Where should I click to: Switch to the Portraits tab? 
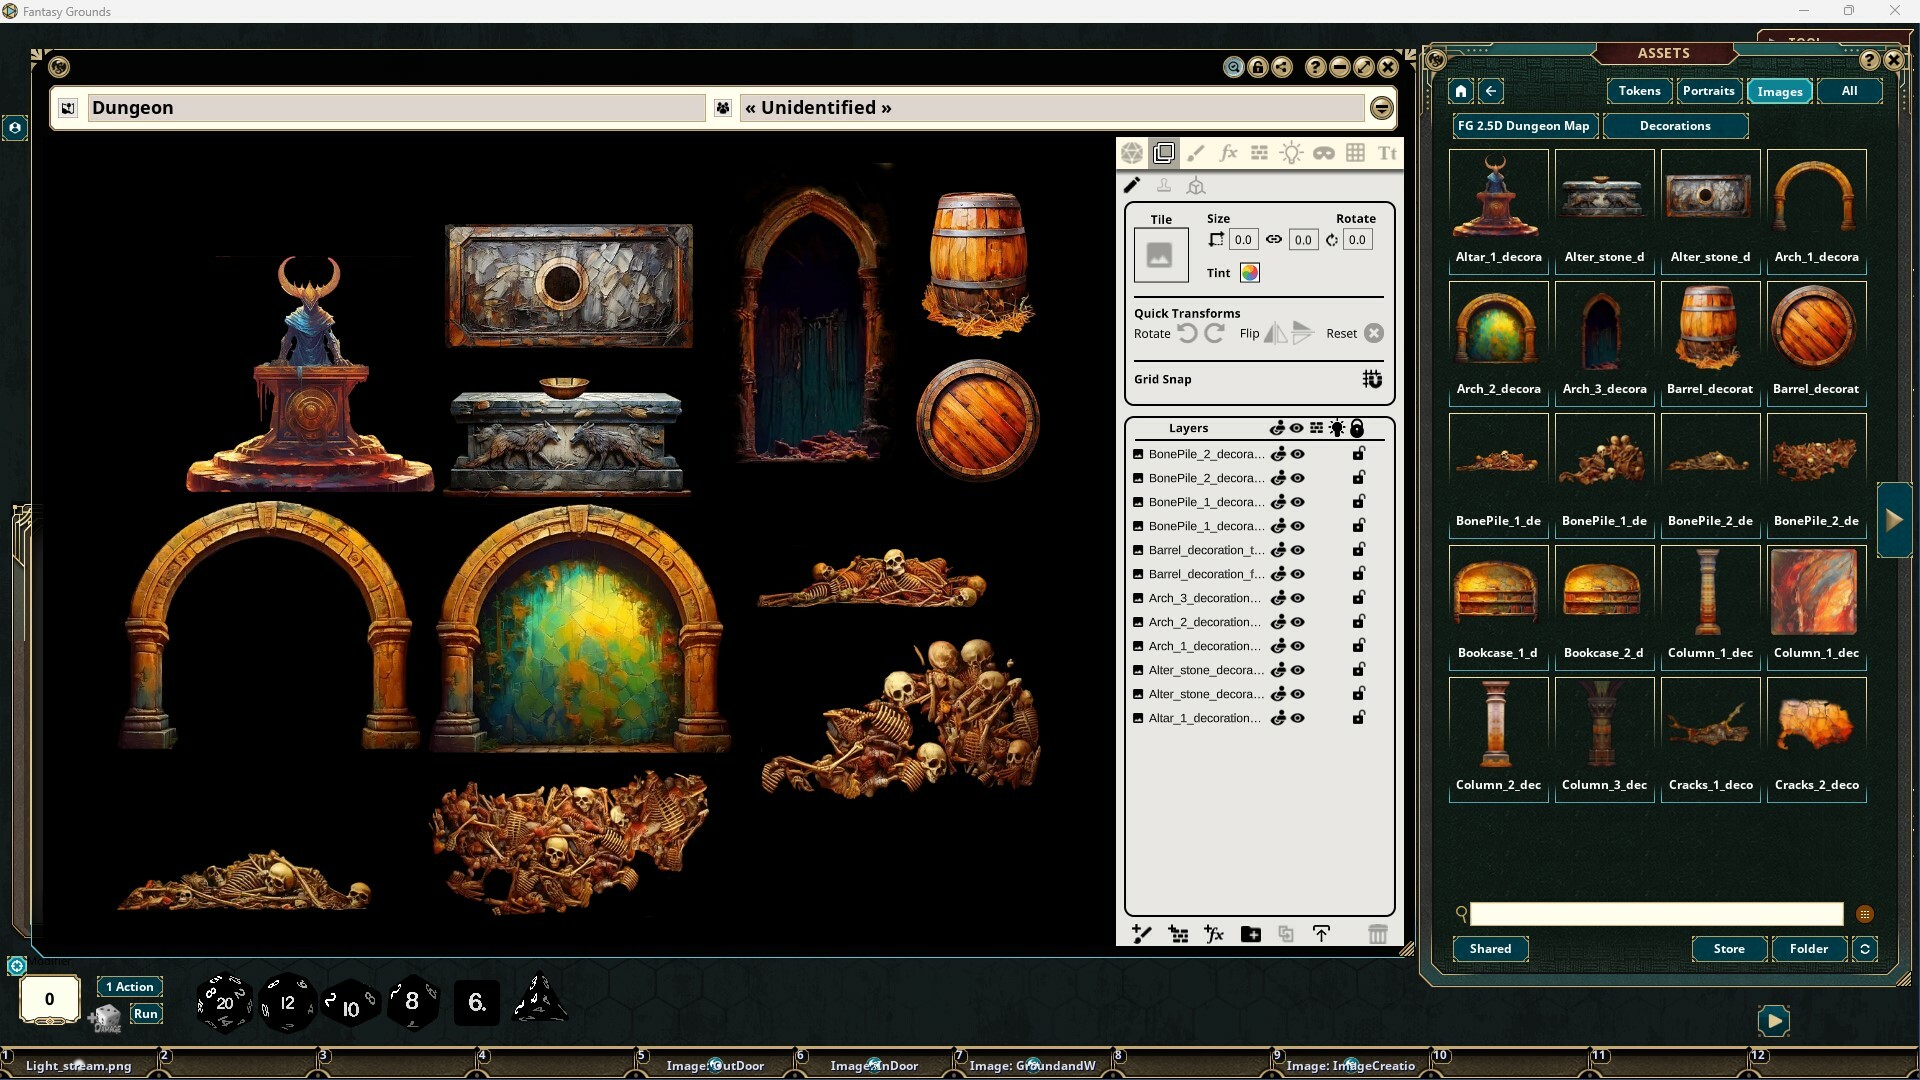tap(1709, 91)
